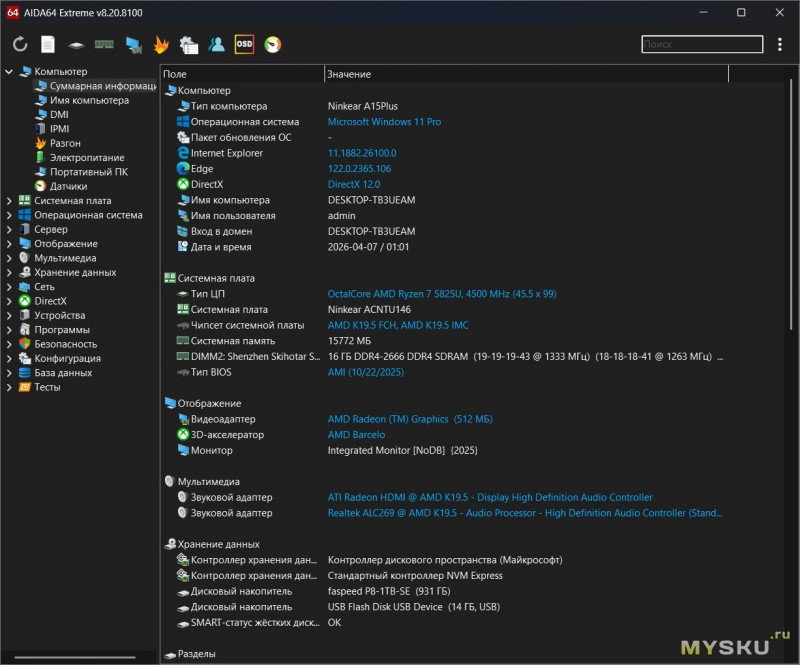Image resolution: width=800 pixels, height=665 pixels.
Task: Open the gauge-shaped sensor panel icon
Action: tap(272, 44)
